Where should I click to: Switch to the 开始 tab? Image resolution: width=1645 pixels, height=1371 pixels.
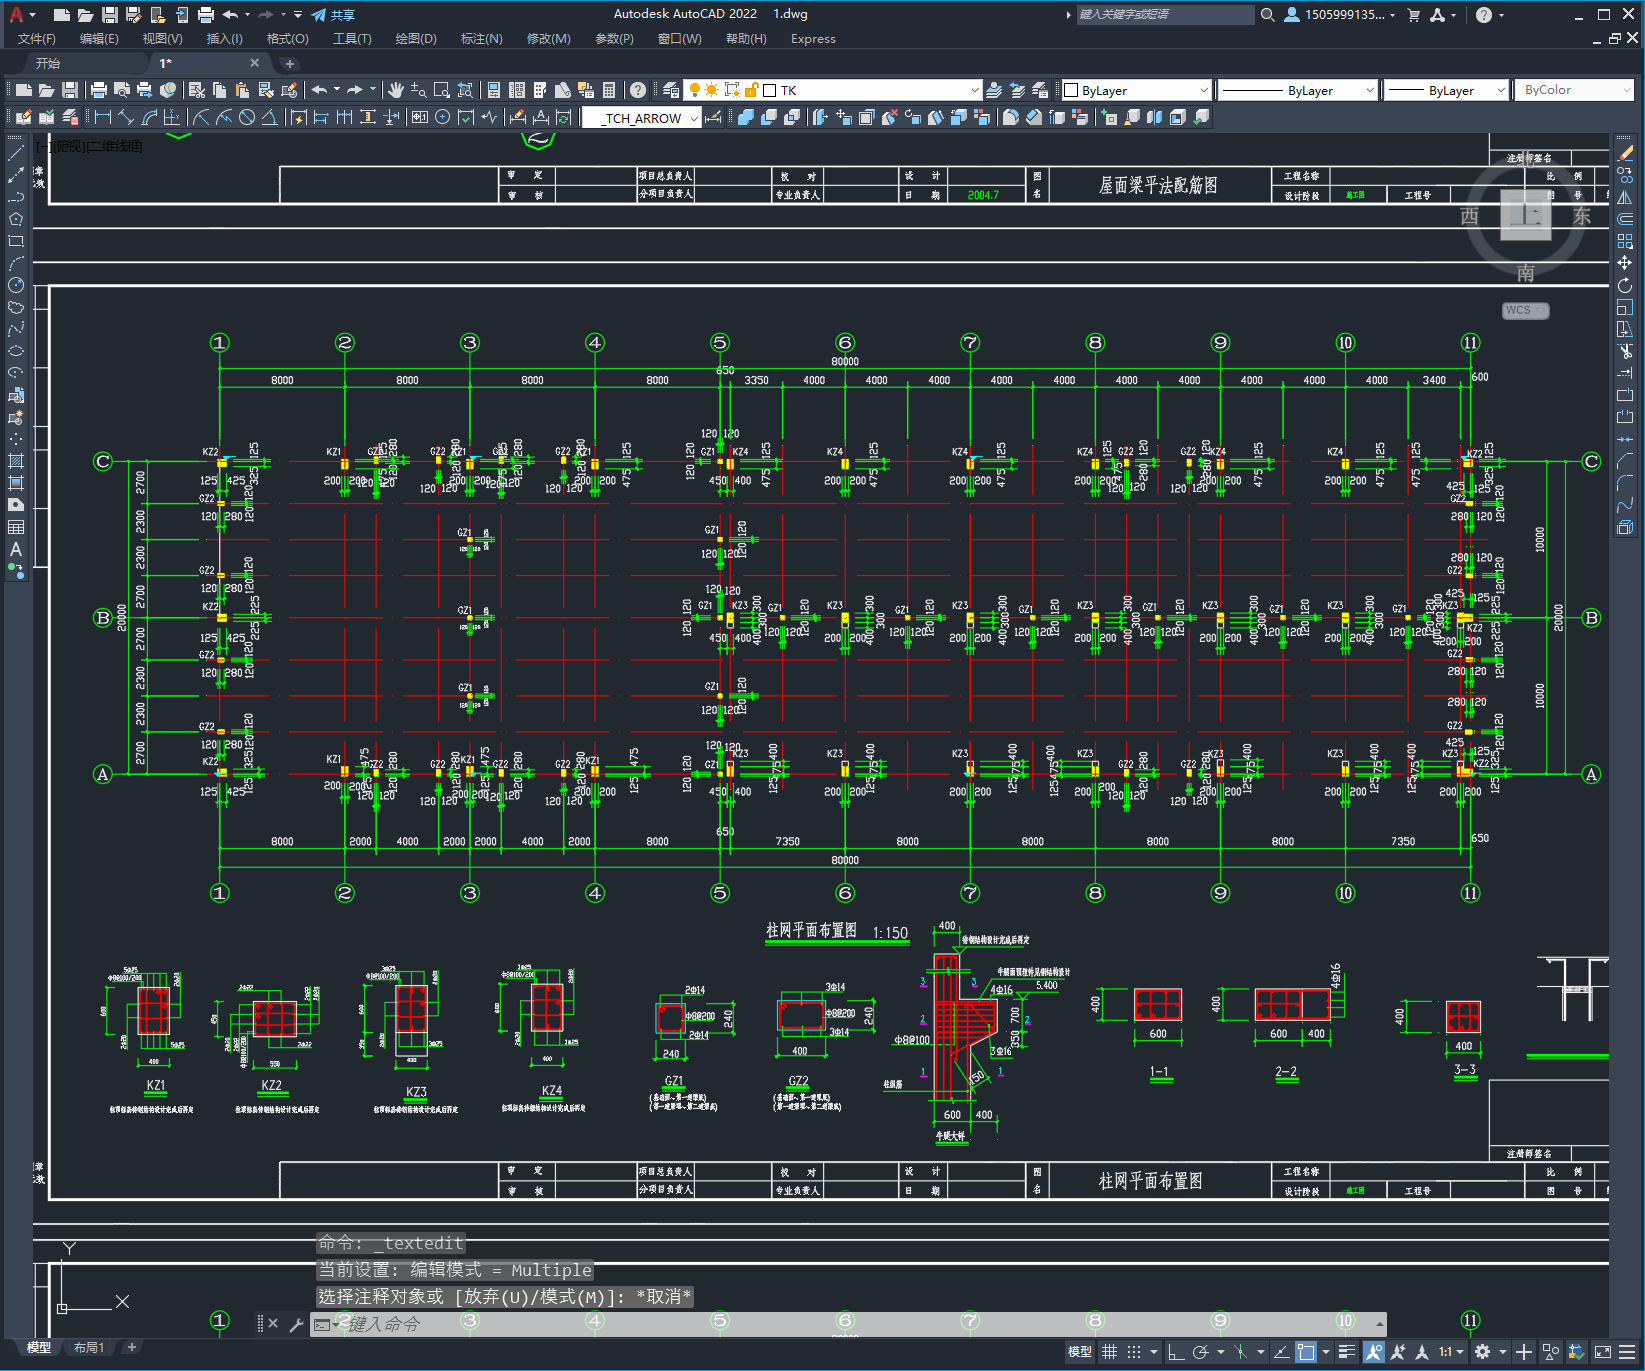tap(48, 63)
